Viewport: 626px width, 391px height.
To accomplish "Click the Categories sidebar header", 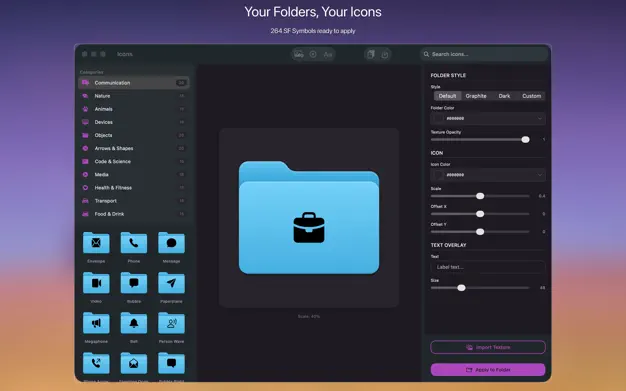I will [x=91, y=72].
